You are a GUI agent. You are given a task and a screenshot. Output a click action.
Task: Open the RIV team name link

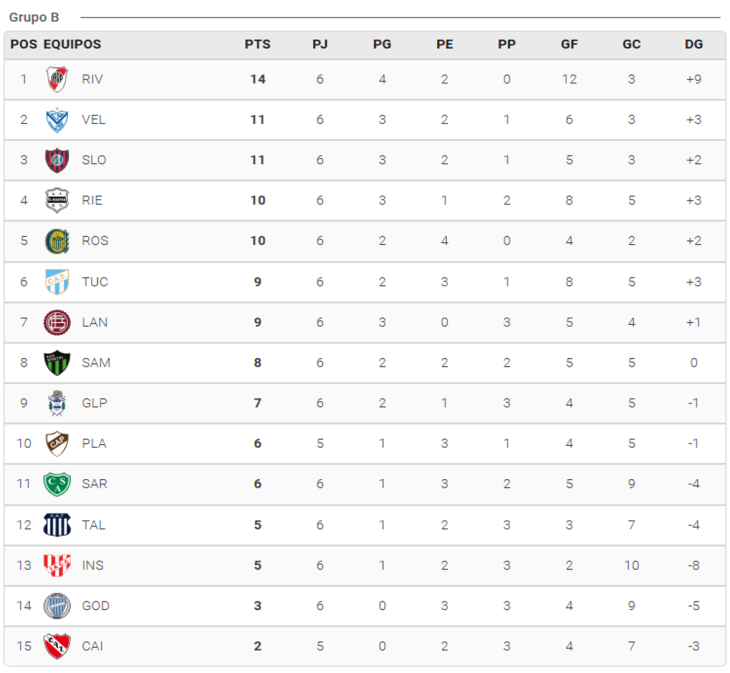(x=92, y=79)
